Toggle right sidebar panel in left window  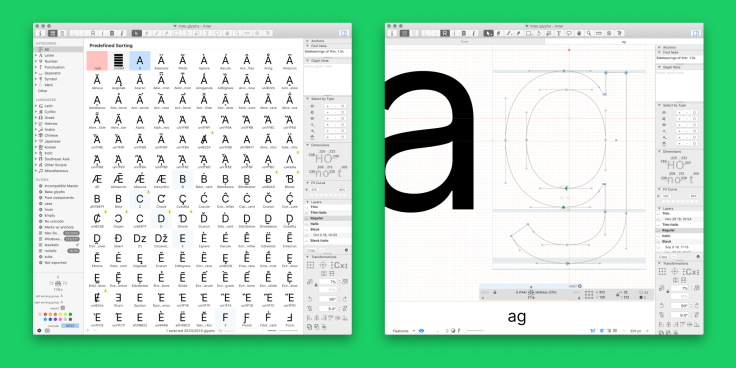(x=344, y=33)
